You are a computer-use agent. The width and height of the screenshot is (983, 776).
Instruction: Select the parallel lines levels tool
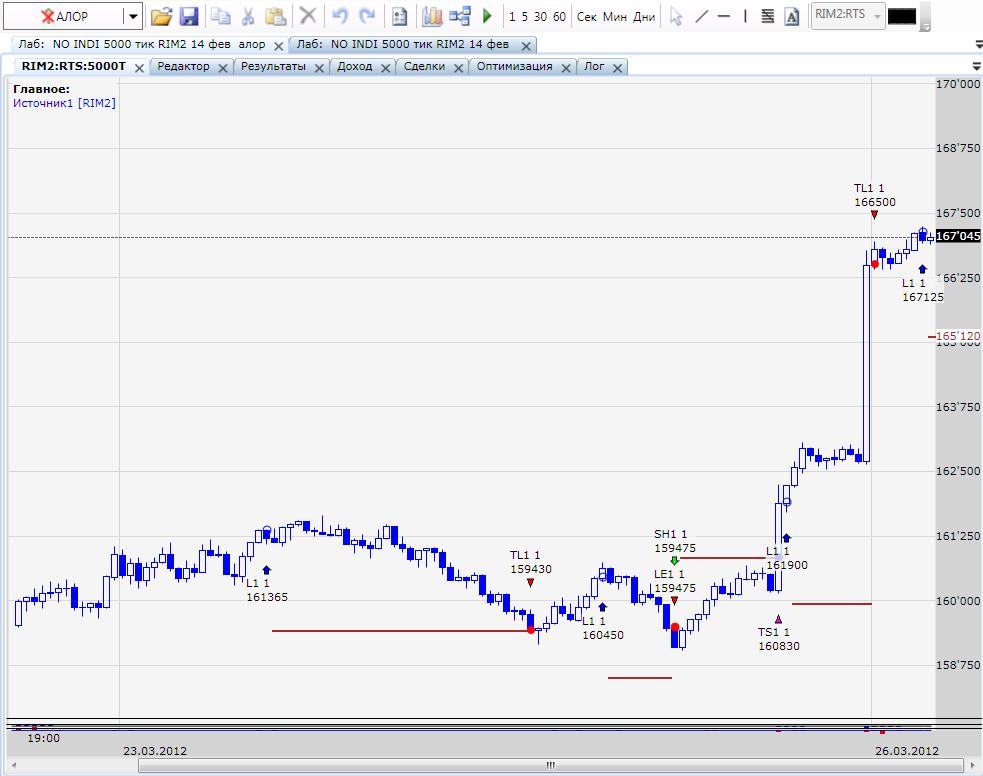(768, 16)
